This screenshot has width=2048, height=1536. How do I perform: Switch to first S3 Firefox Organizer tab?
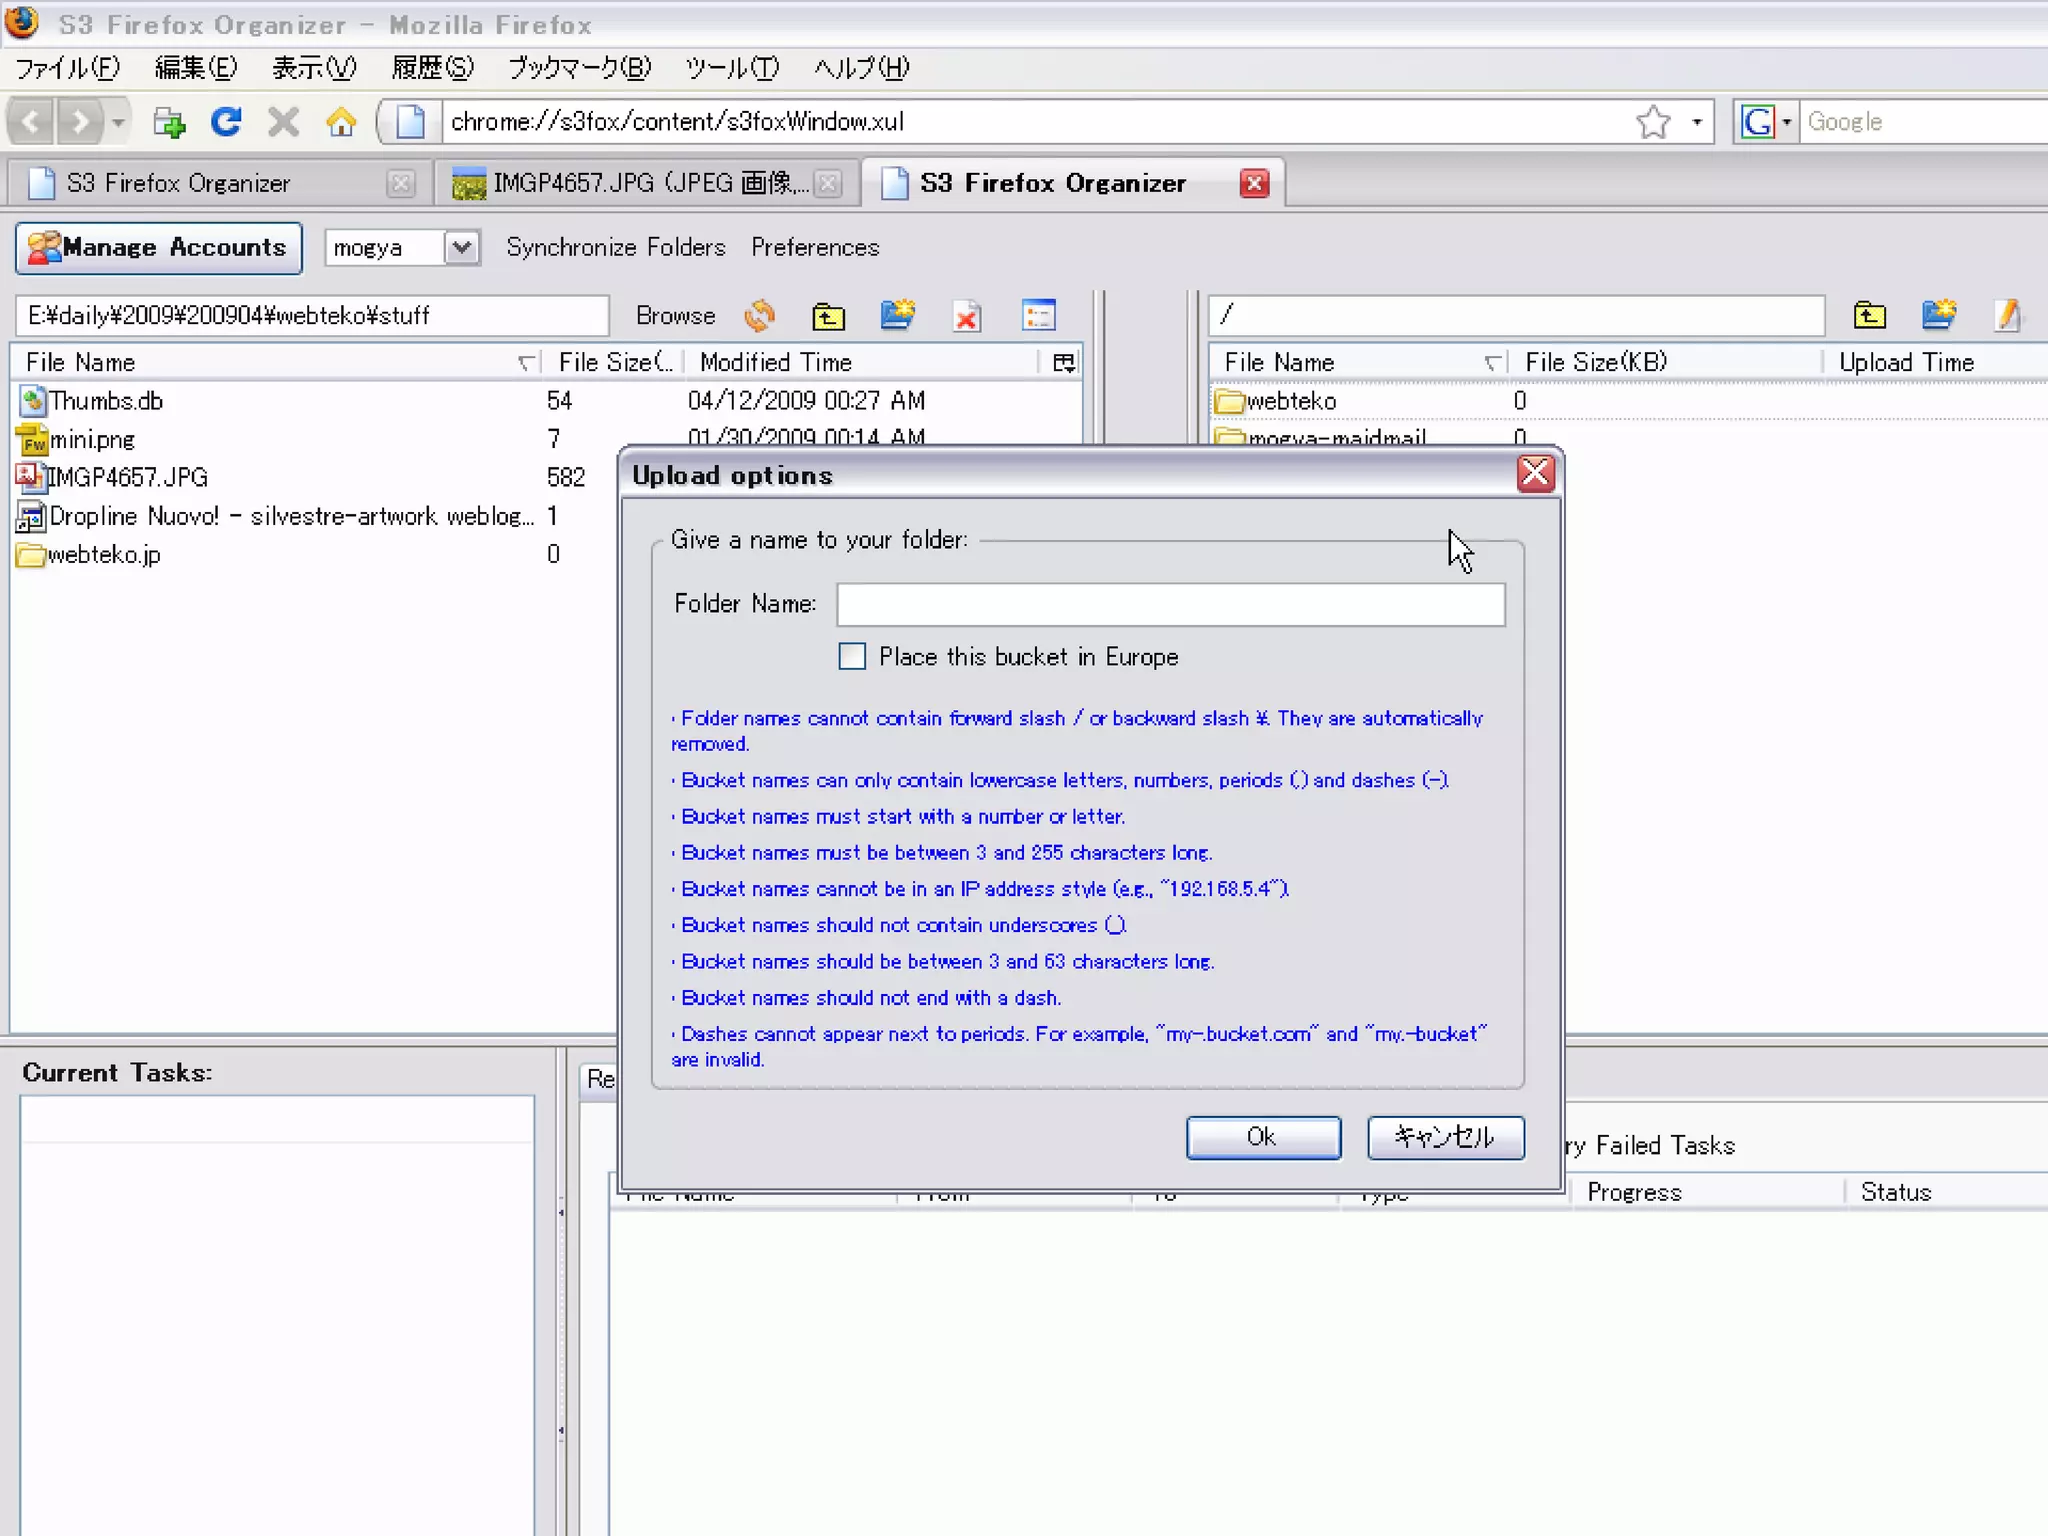pyautogui.click(x=219, y=183)
